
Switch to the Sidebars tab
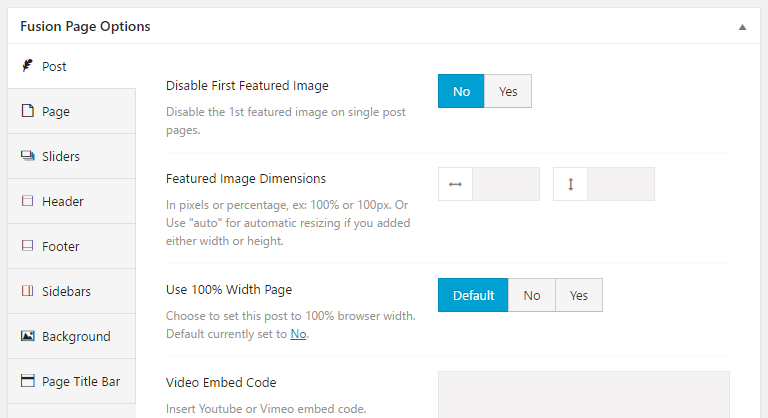[72, 291]
